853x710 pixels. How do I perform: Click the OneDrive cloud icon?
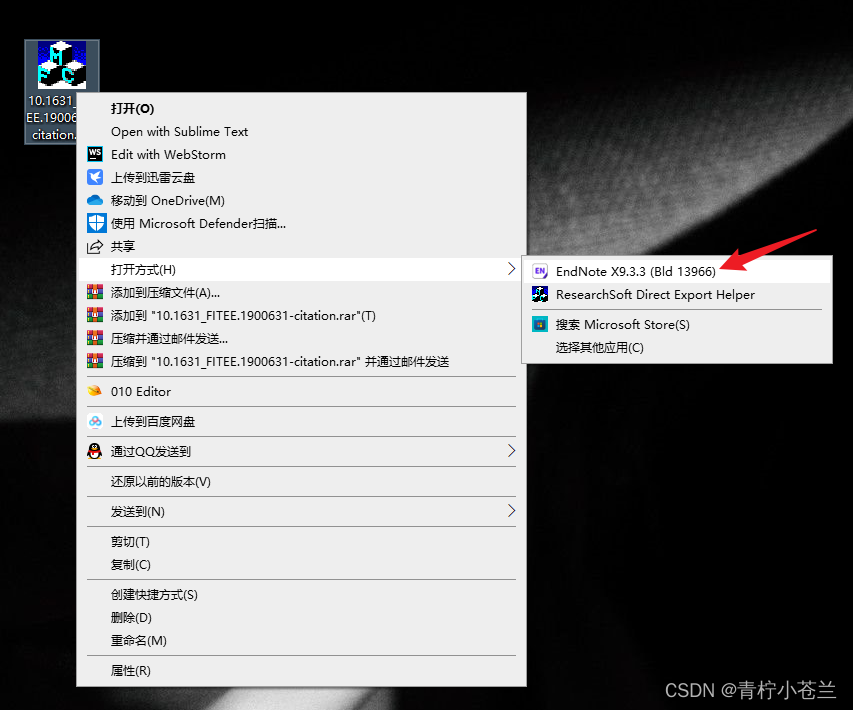95,200
